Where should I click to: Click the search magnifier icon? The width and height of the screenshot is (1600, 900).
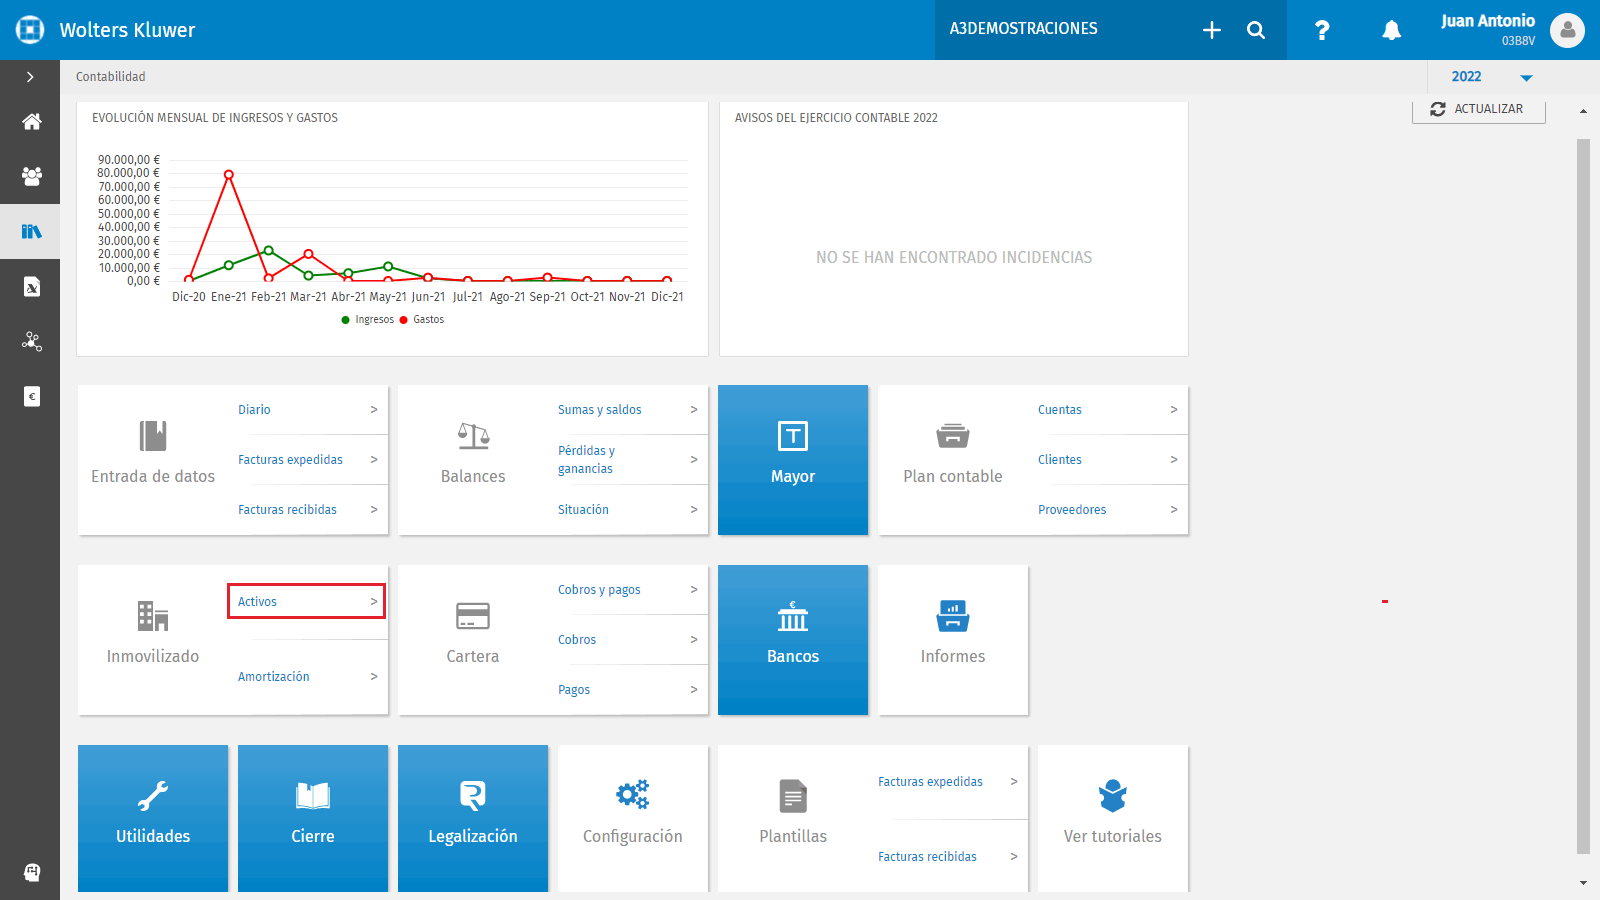click(1256, 30)
